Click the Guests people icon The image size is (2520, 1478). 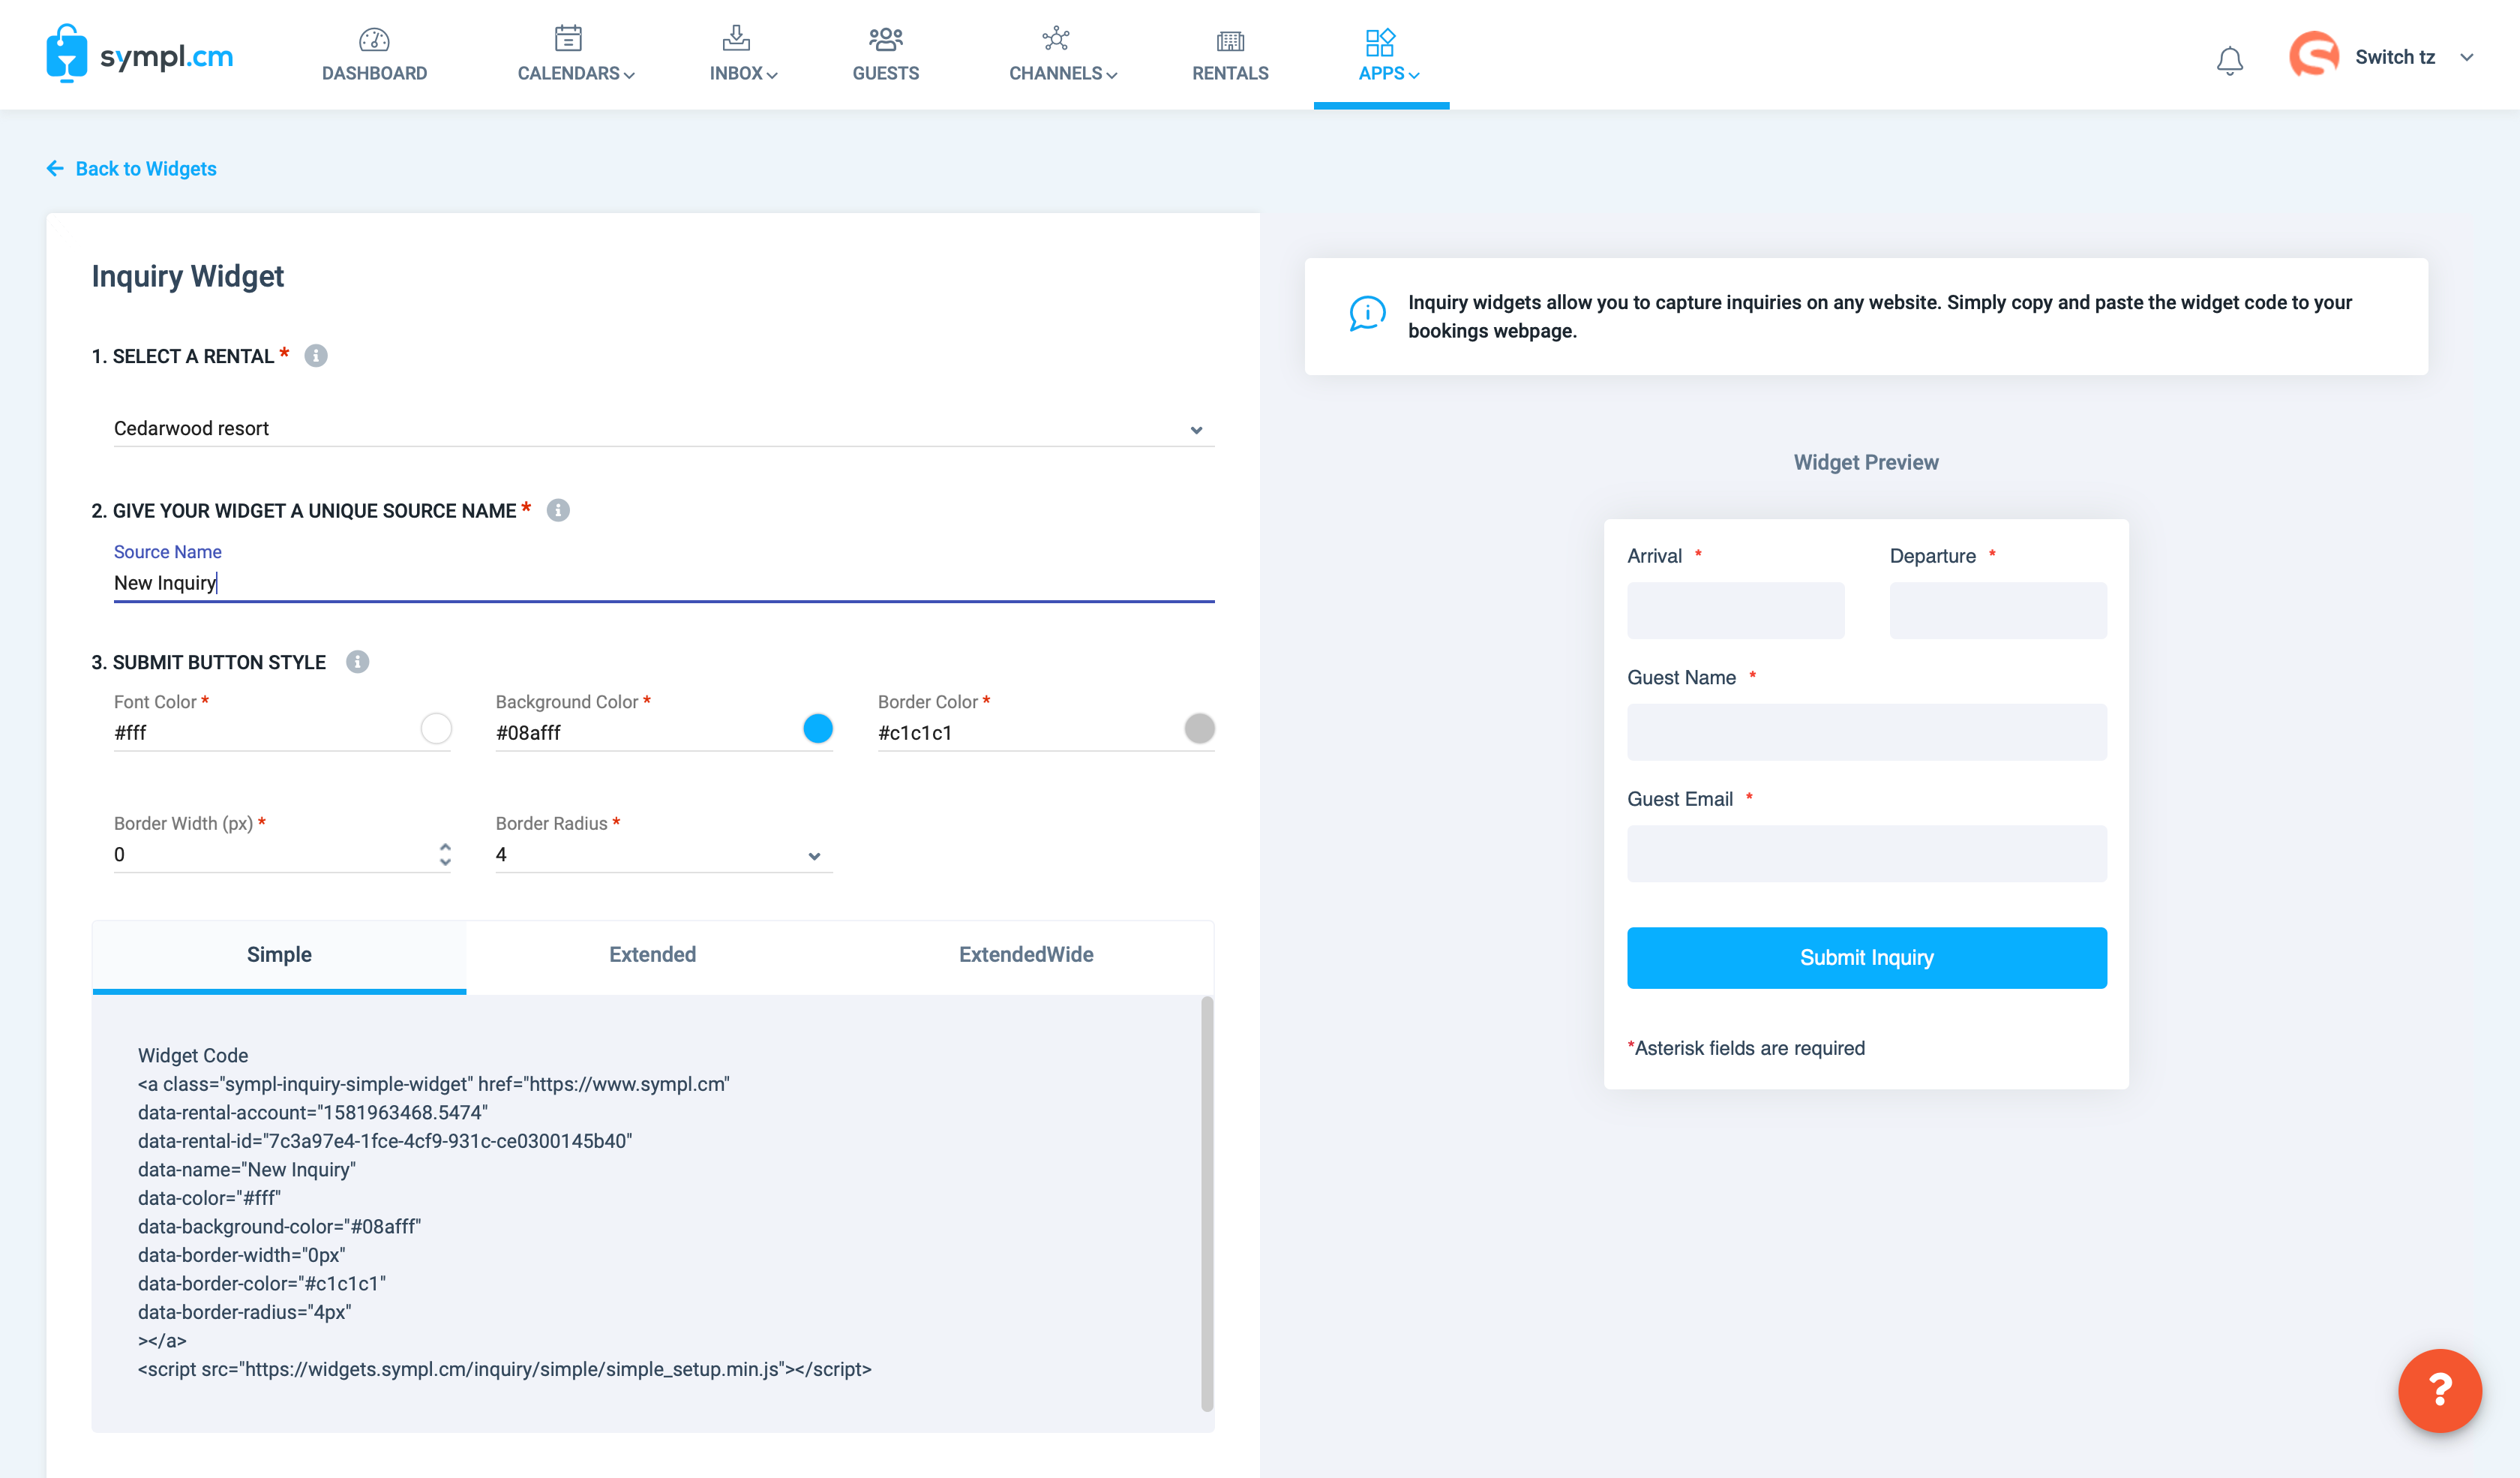click(885, 40)
